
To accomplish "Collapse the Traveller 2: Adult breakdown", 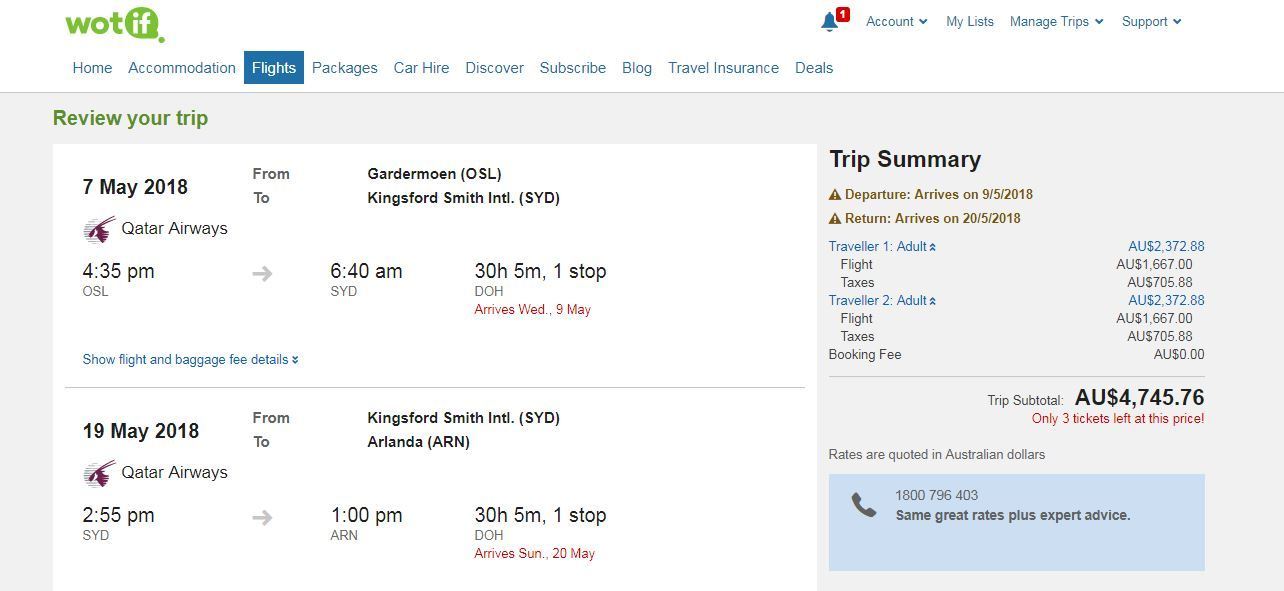I will tap(882, 300).
